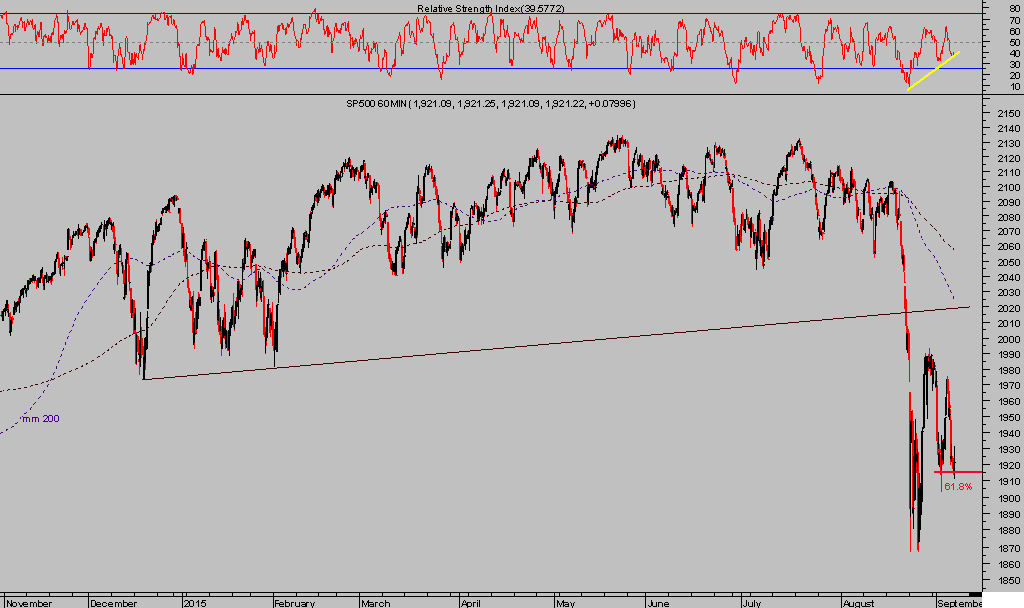The image size is (1024, 608).
Task: Select the September label on time axis
Action: pyautogui.click(x=960, y=603)
